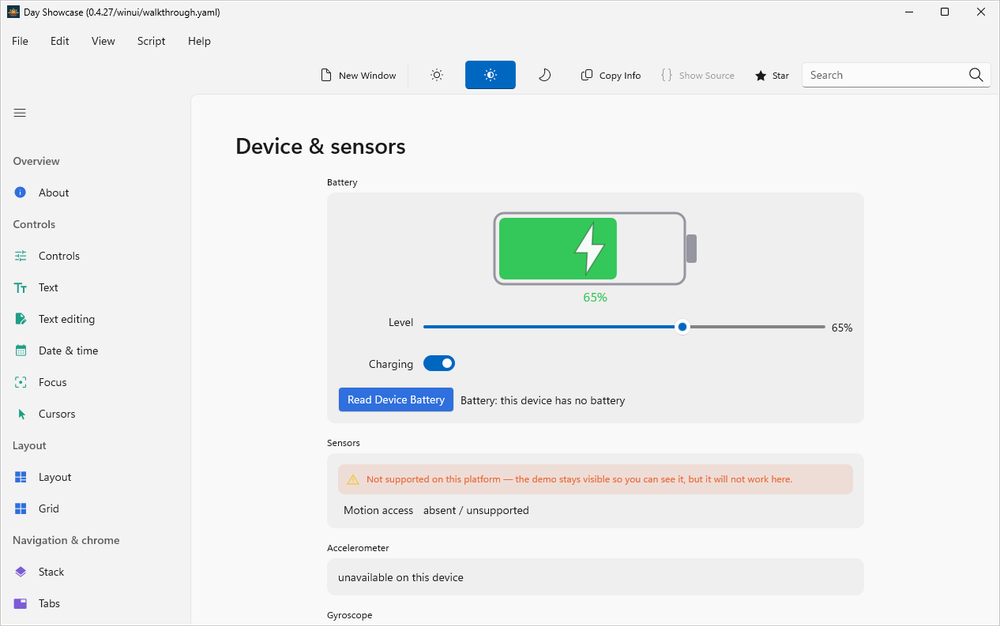The image size is (1000, 626).
Task: Click the 'Device & sensors' page heading
Action: 321,147
